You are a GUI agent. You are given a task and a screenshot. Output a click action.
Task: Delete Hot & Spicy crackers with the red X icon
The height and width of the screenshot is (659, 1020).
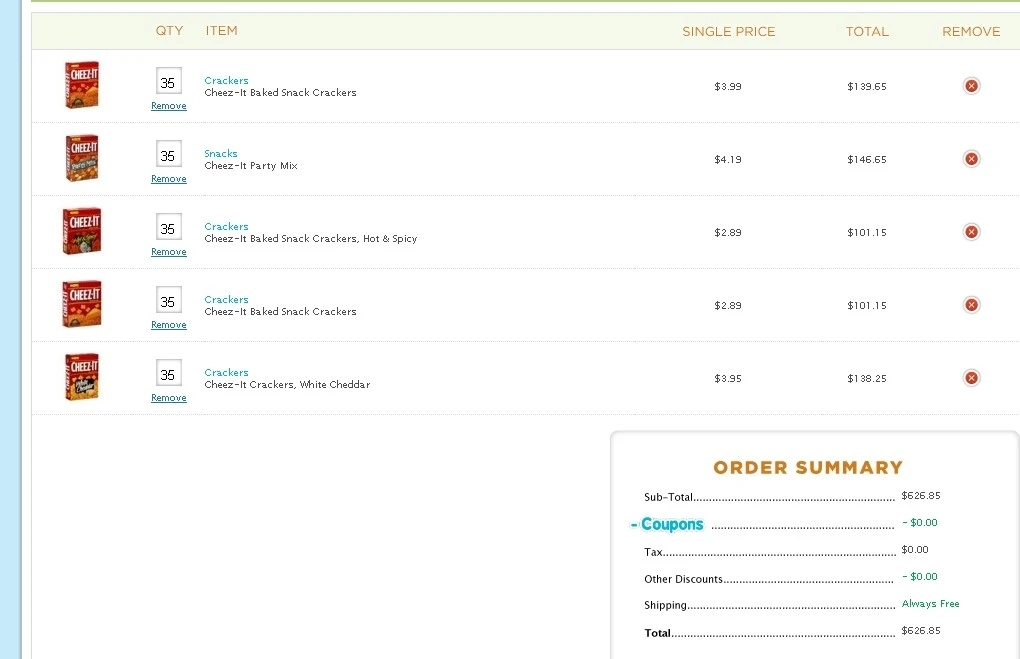pos(971,232)
